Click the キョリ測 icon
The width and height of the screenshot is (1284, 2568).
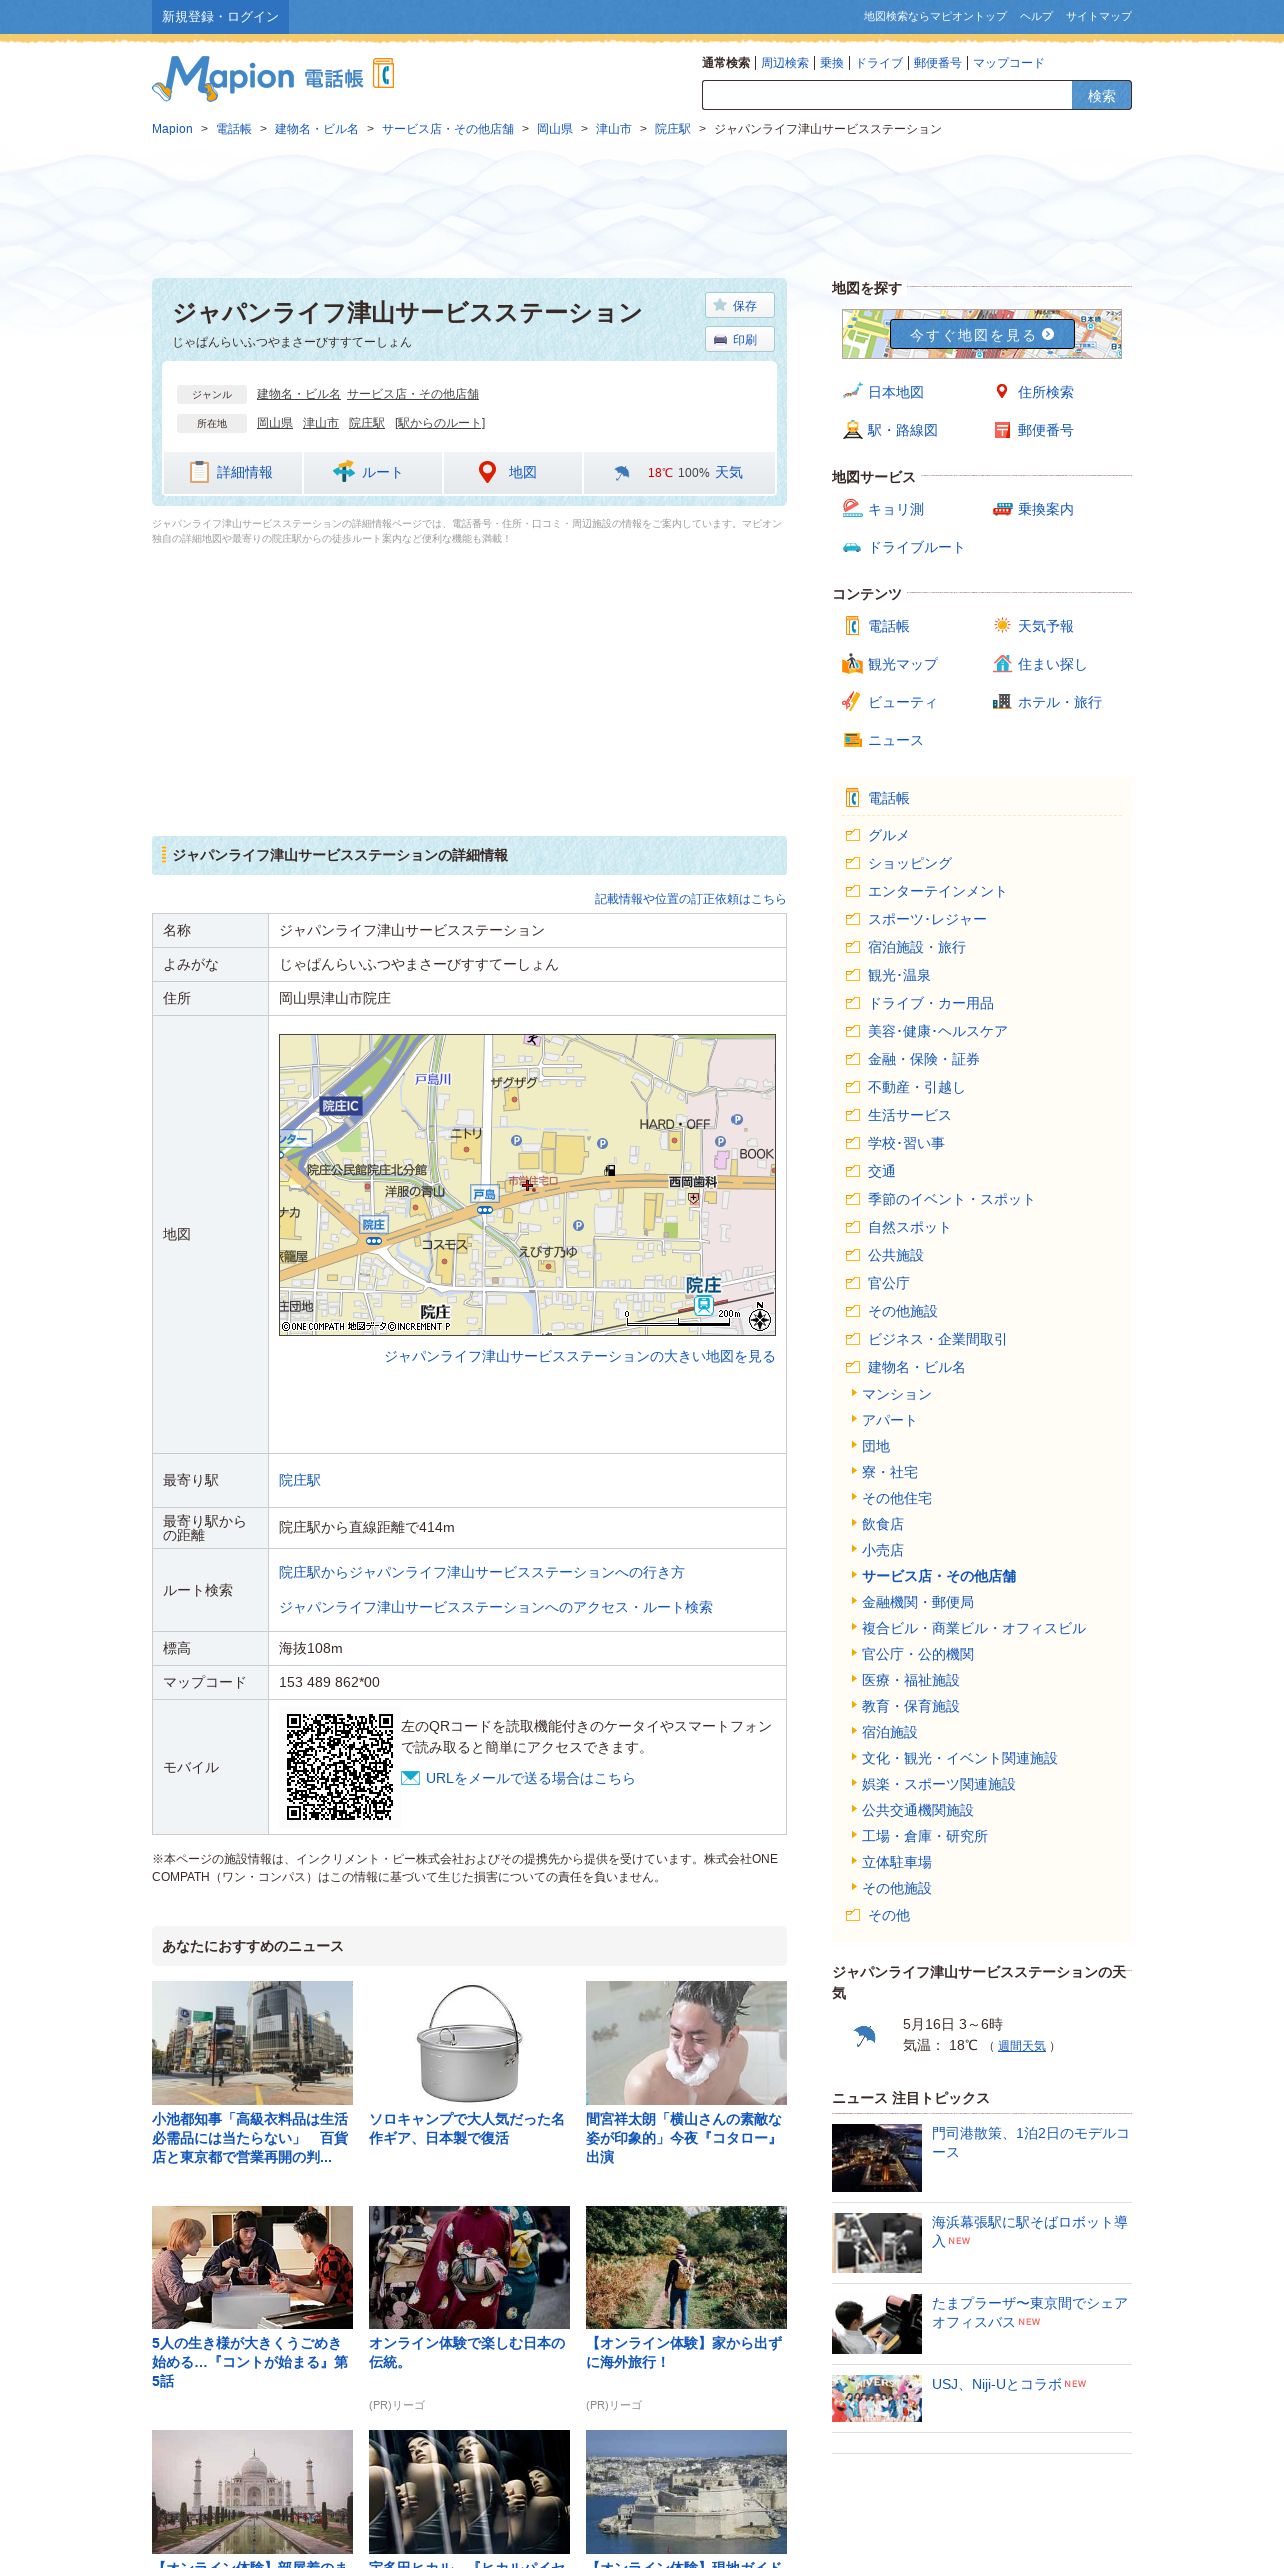click(x=852, y=509)
